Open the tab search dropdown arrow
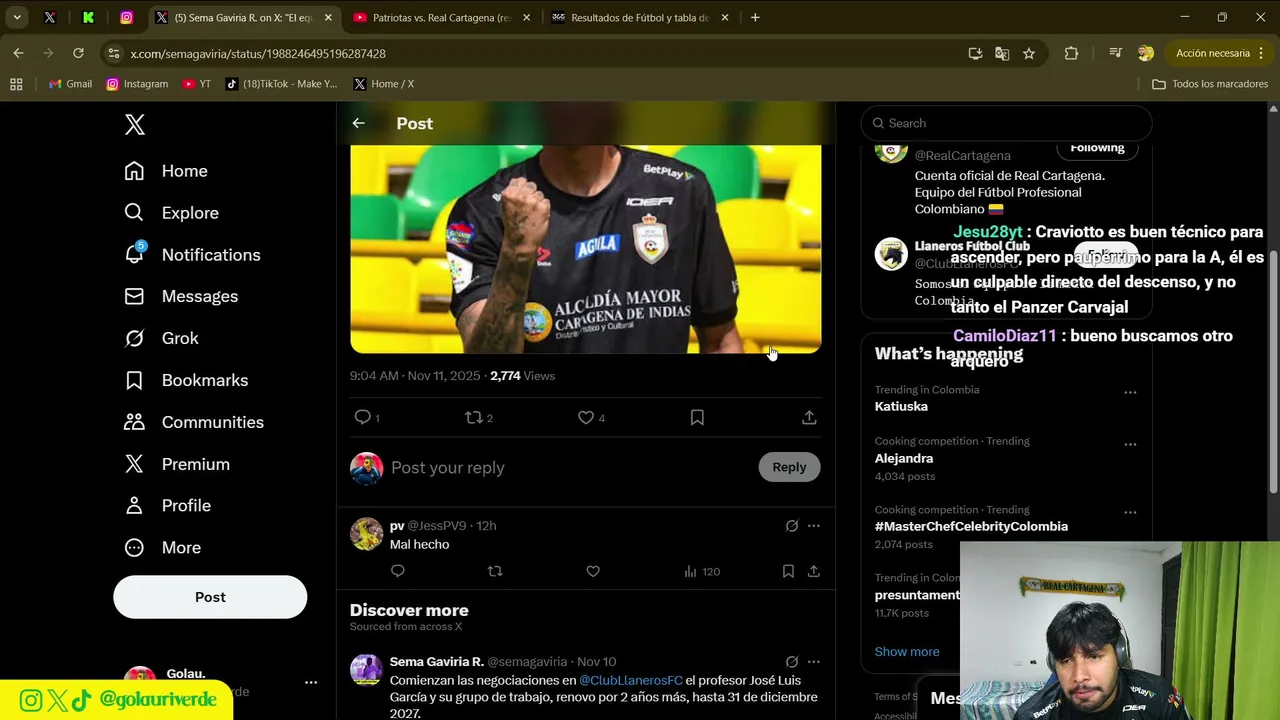The height and width of the screenshot is (720, 1280). coord(17,18)
